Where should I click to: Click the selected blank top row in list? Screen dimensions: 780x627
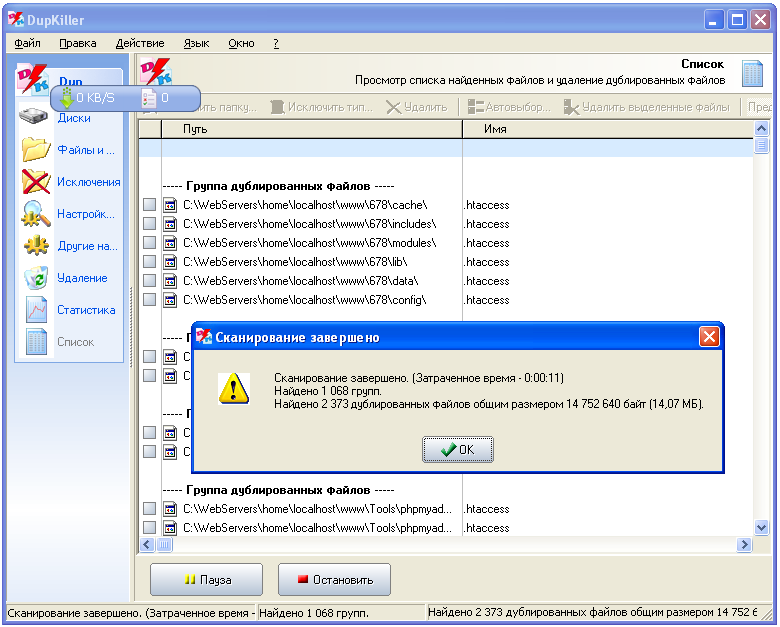coord(446,148)
